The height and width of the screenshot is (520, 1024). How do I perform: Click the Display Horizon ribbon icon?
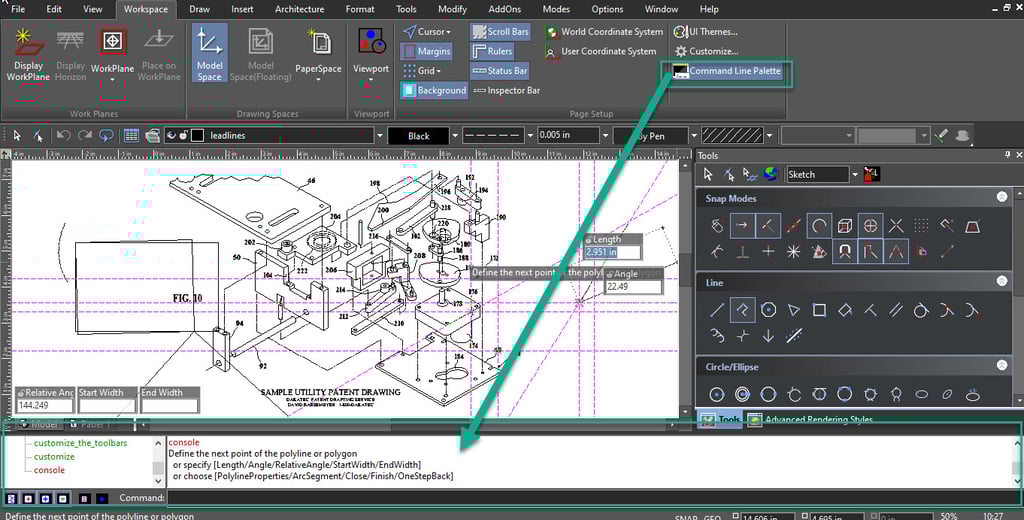click(71, 55)
